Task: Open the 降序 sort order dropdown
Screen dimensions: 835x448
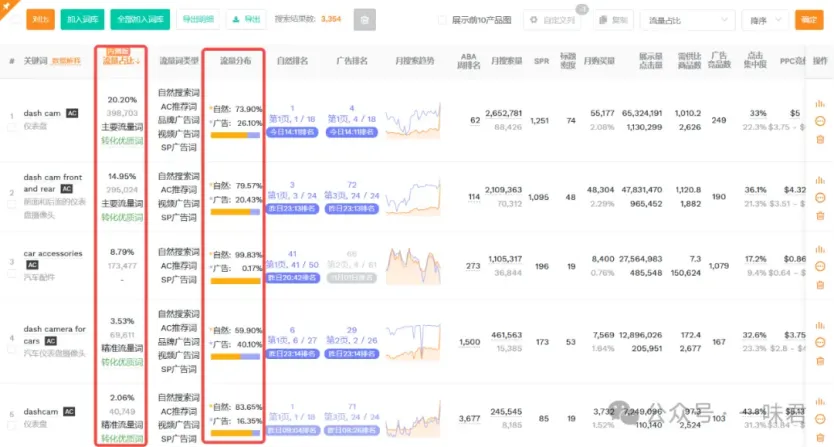Action: pos(765,20)
